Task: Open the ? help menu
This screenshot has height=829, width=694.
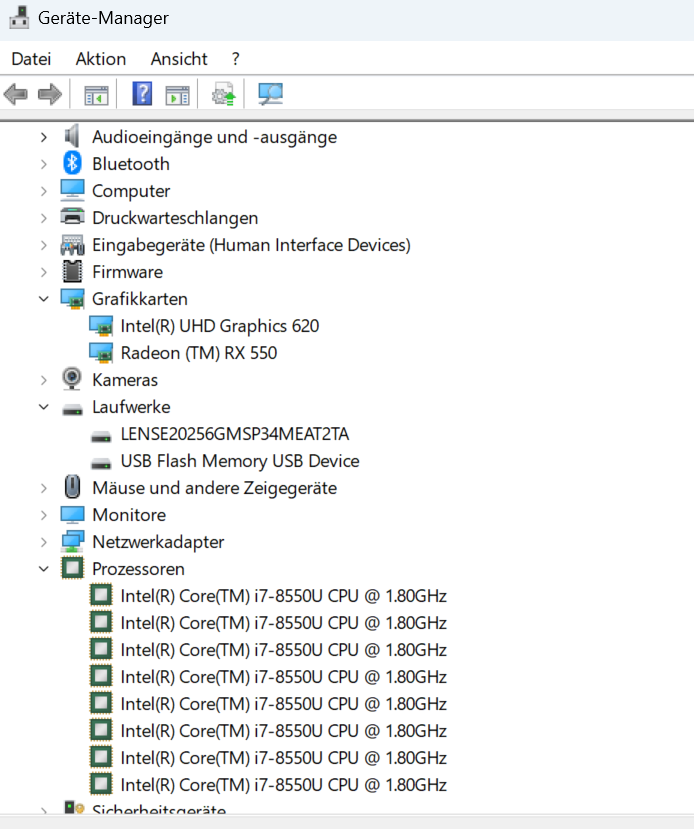Action: click(235, 59)
